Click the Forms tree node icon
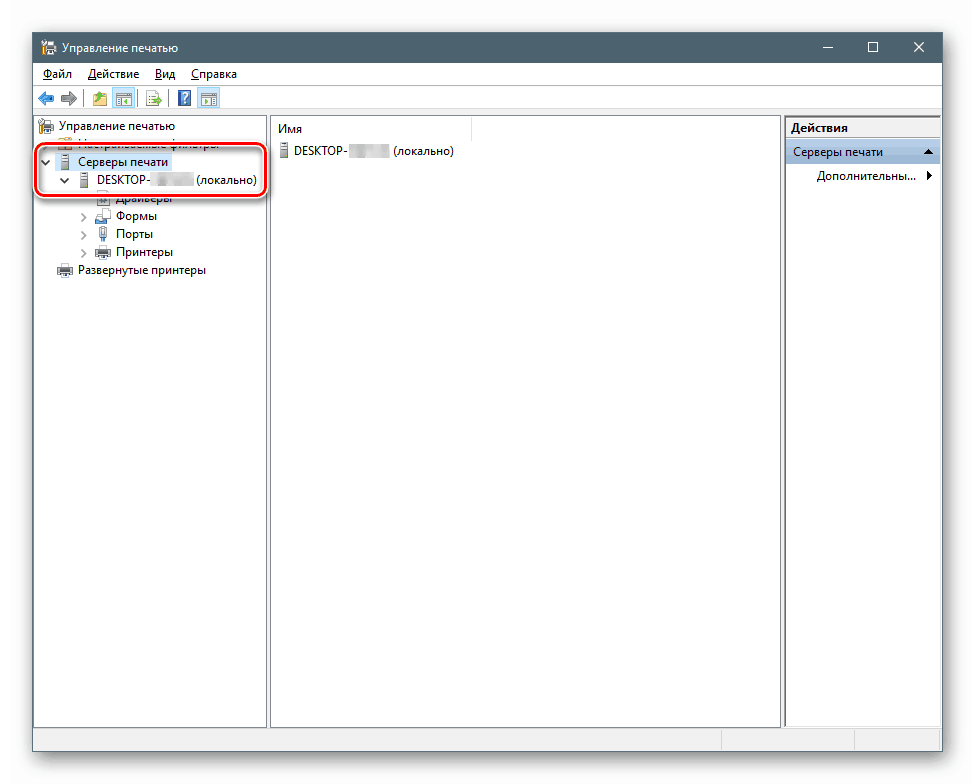Image resolution: width=975 pixels, height=784 pixels. coord(103,216)
